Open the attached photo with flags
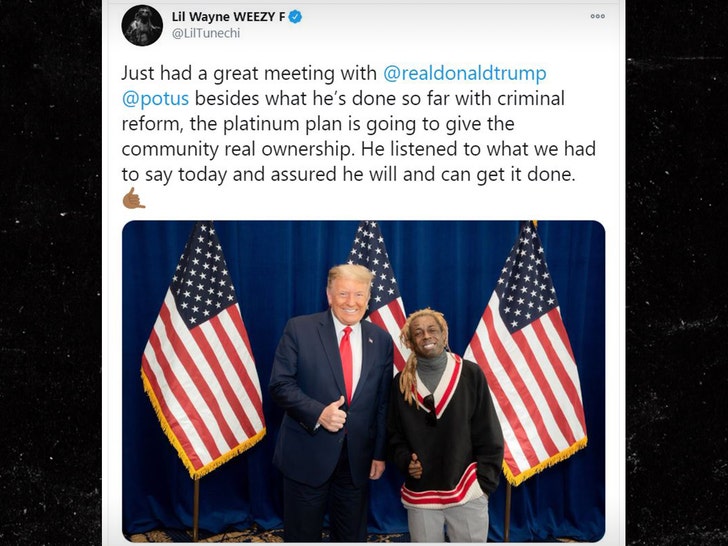728x546 pixels. coord(364,381)
